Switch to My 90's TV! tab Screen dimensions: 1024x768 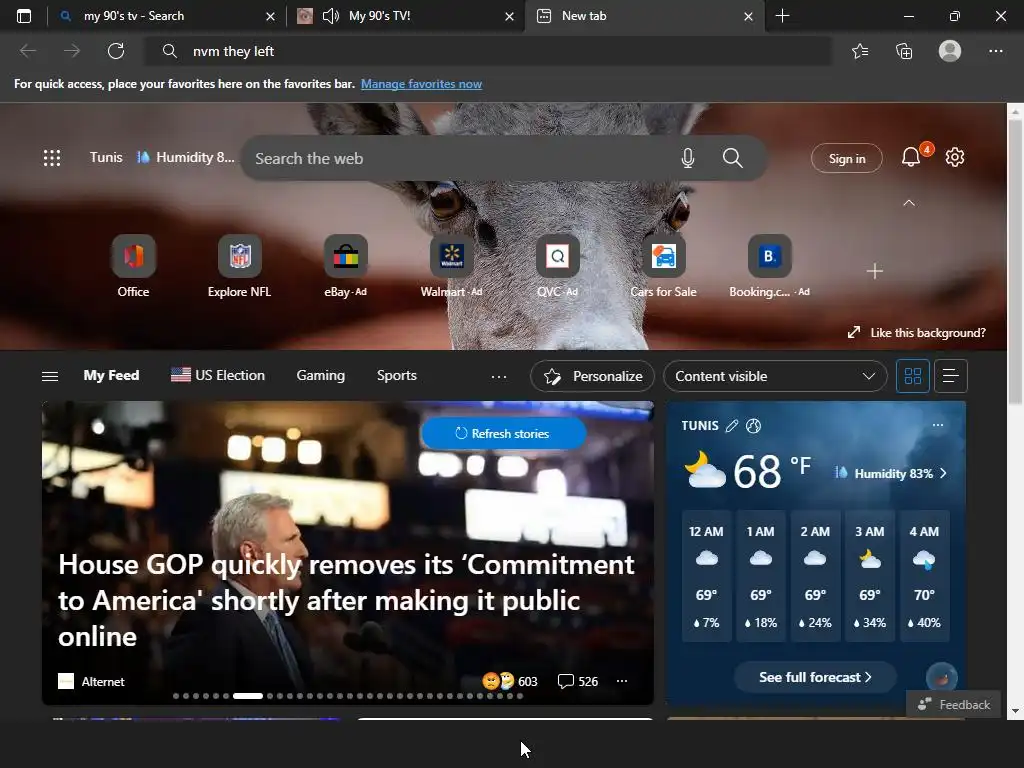[405, 16]
